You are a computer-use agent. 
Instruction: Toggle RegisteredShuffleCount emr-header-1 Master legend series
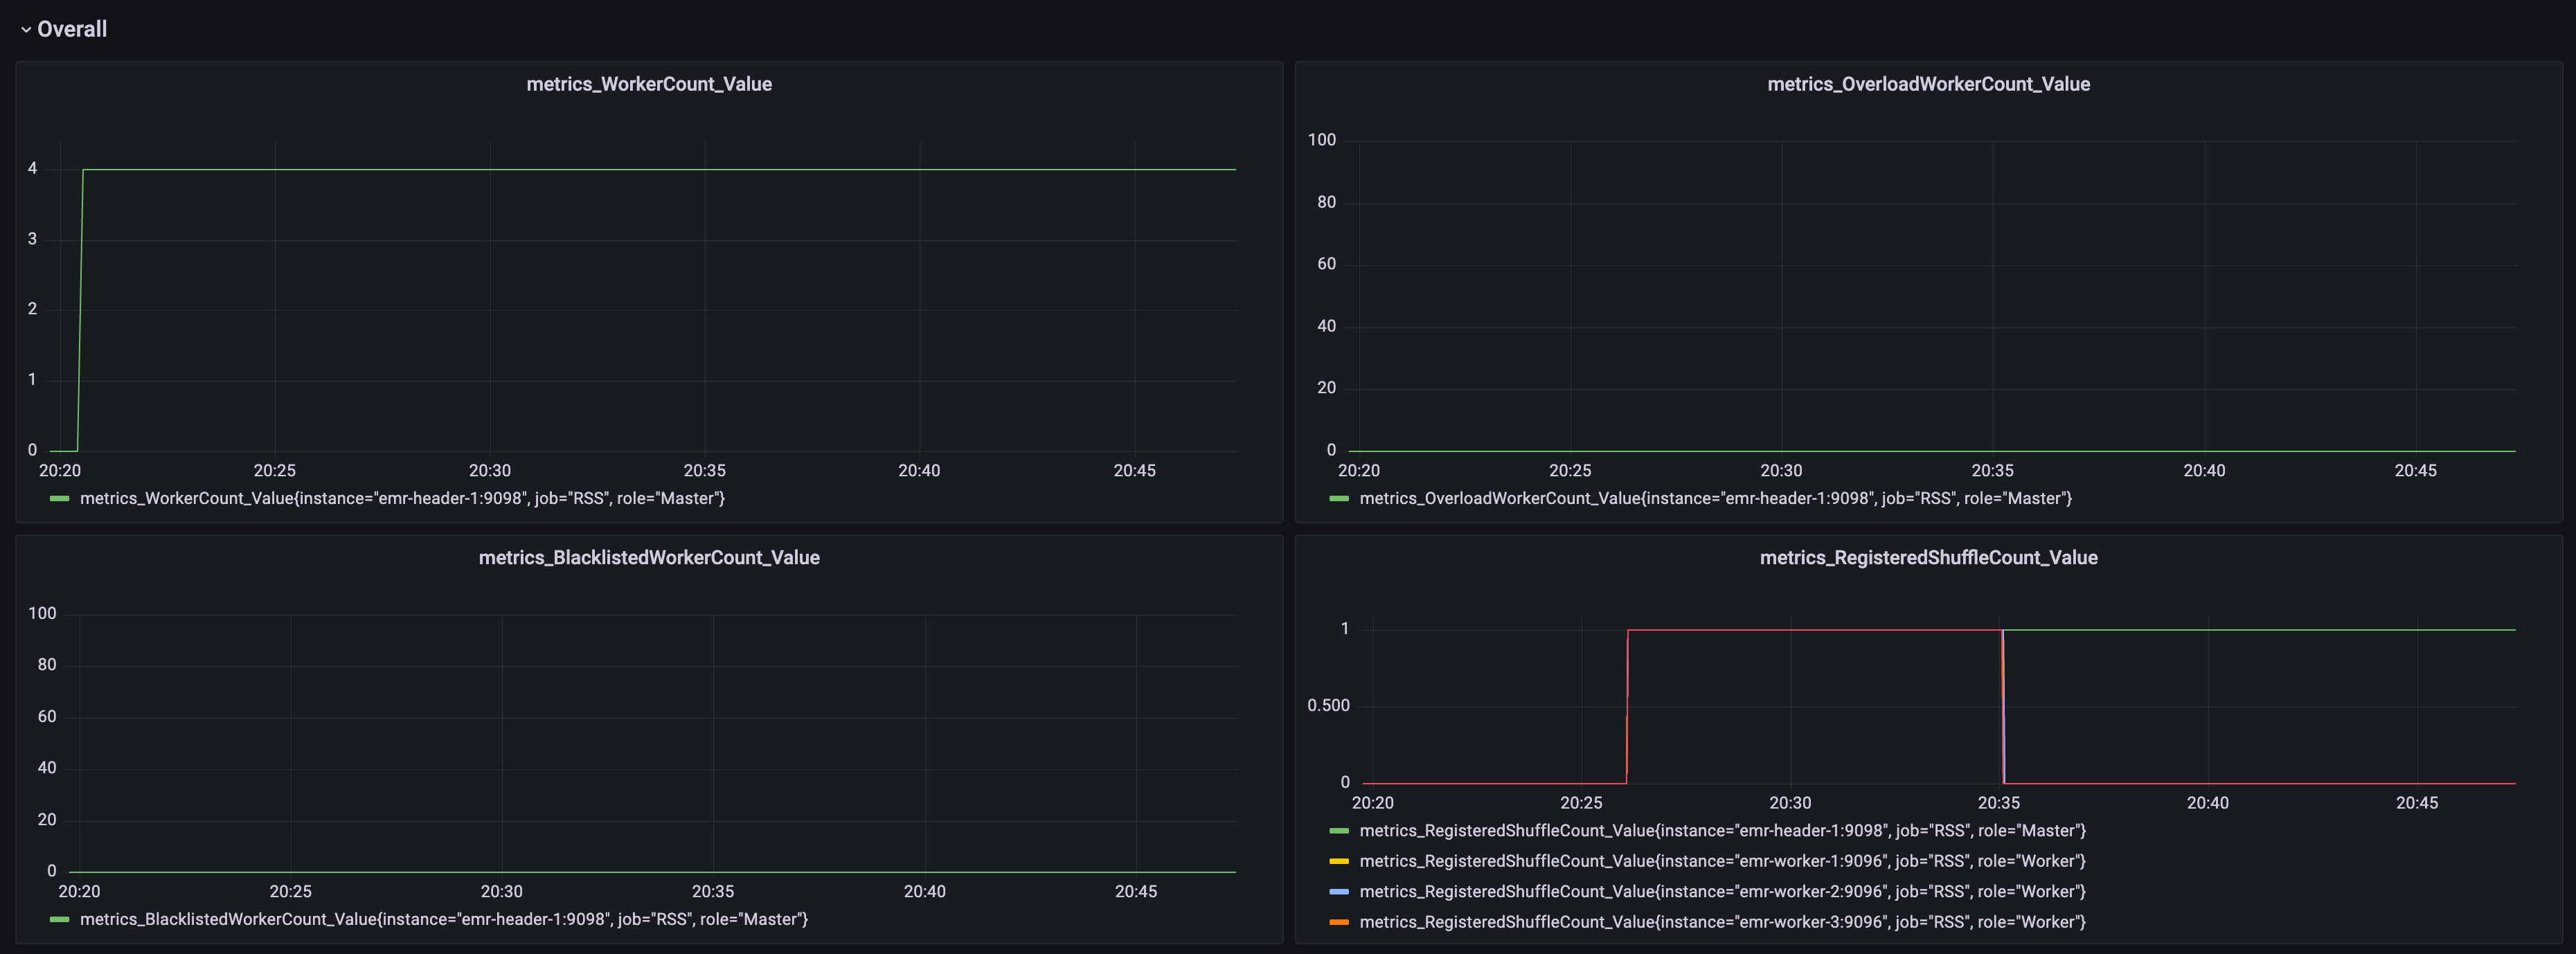point(1722,831)
